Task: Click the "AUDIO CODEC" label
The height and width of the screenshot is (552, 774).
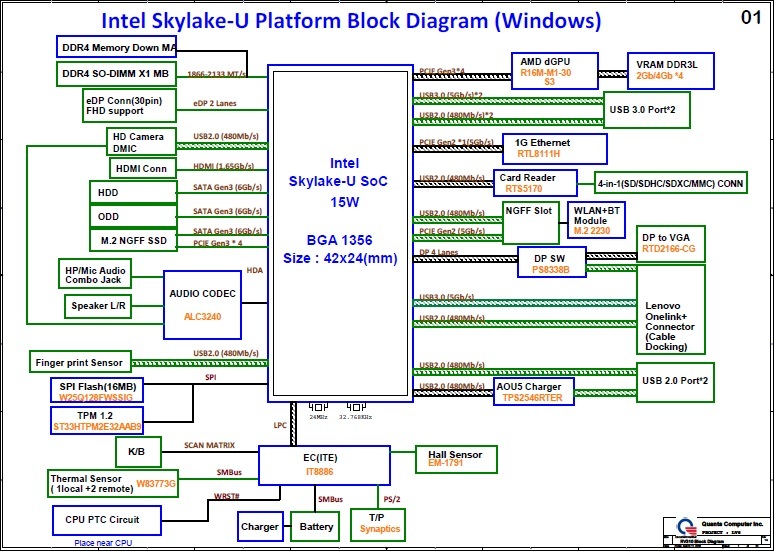Action: pos(202,294)
